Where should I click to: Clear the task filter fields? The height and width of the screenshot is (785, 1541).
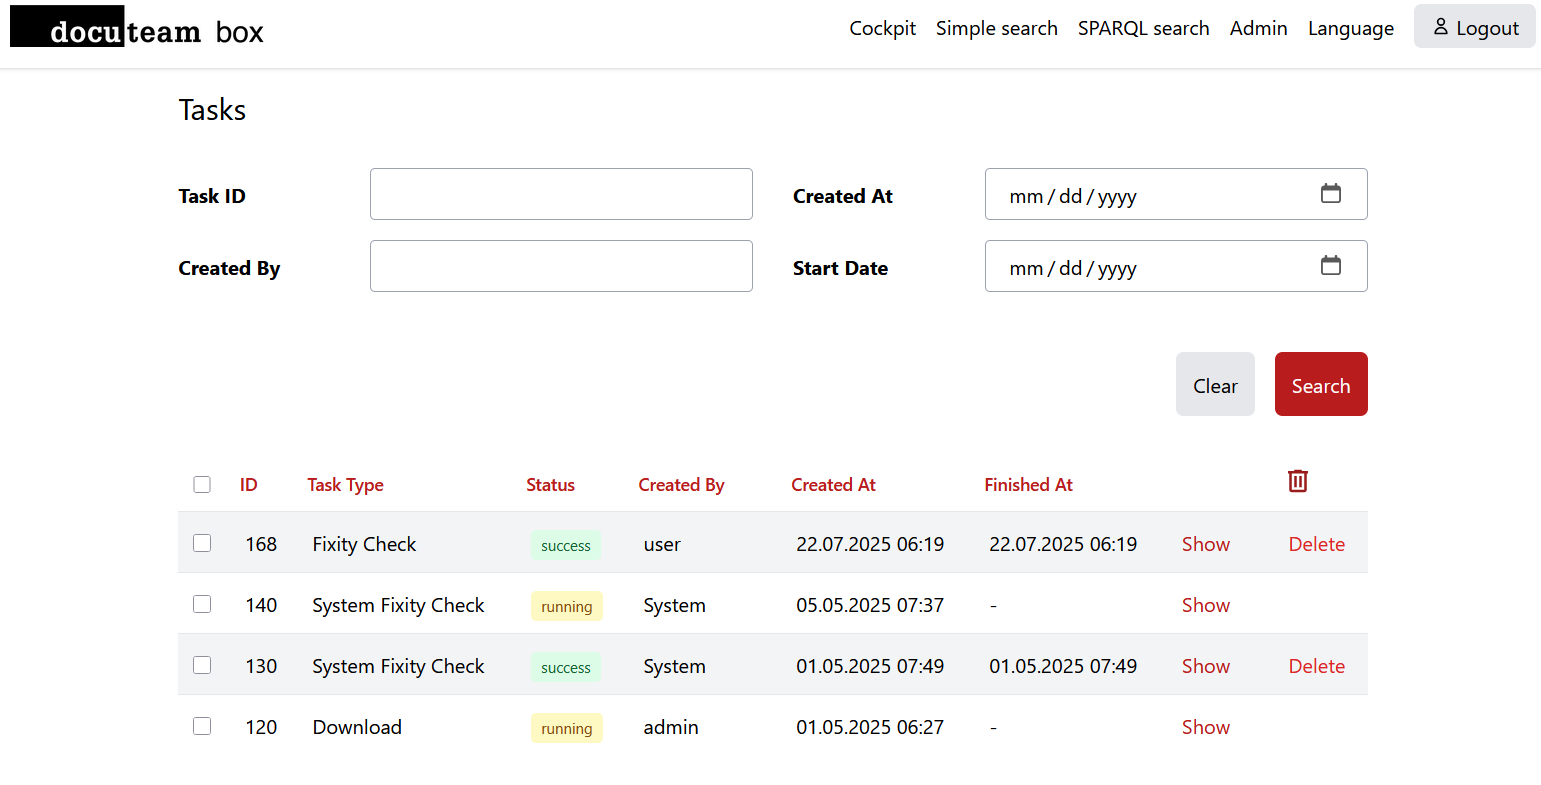[x=1214, y=385]
